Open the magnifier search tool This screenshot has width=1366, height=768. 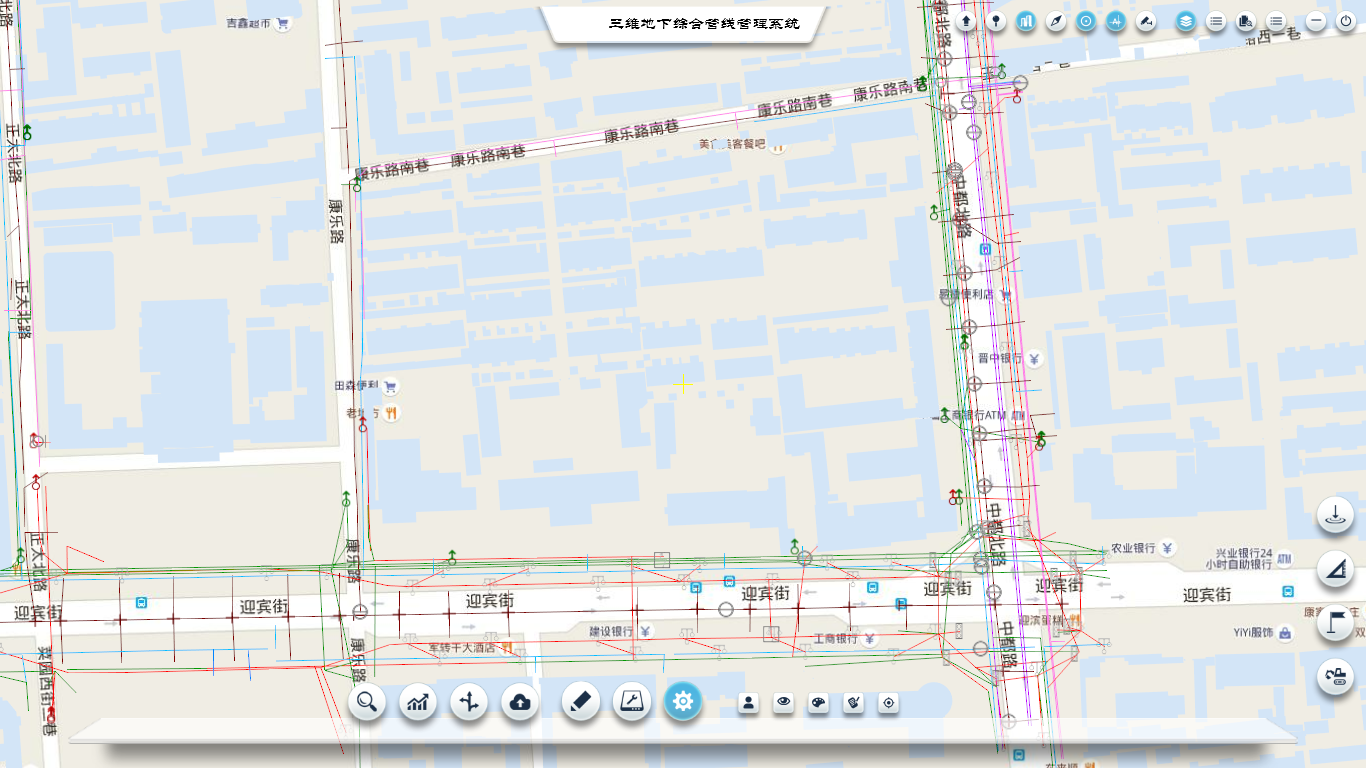[x=367, y=702]
